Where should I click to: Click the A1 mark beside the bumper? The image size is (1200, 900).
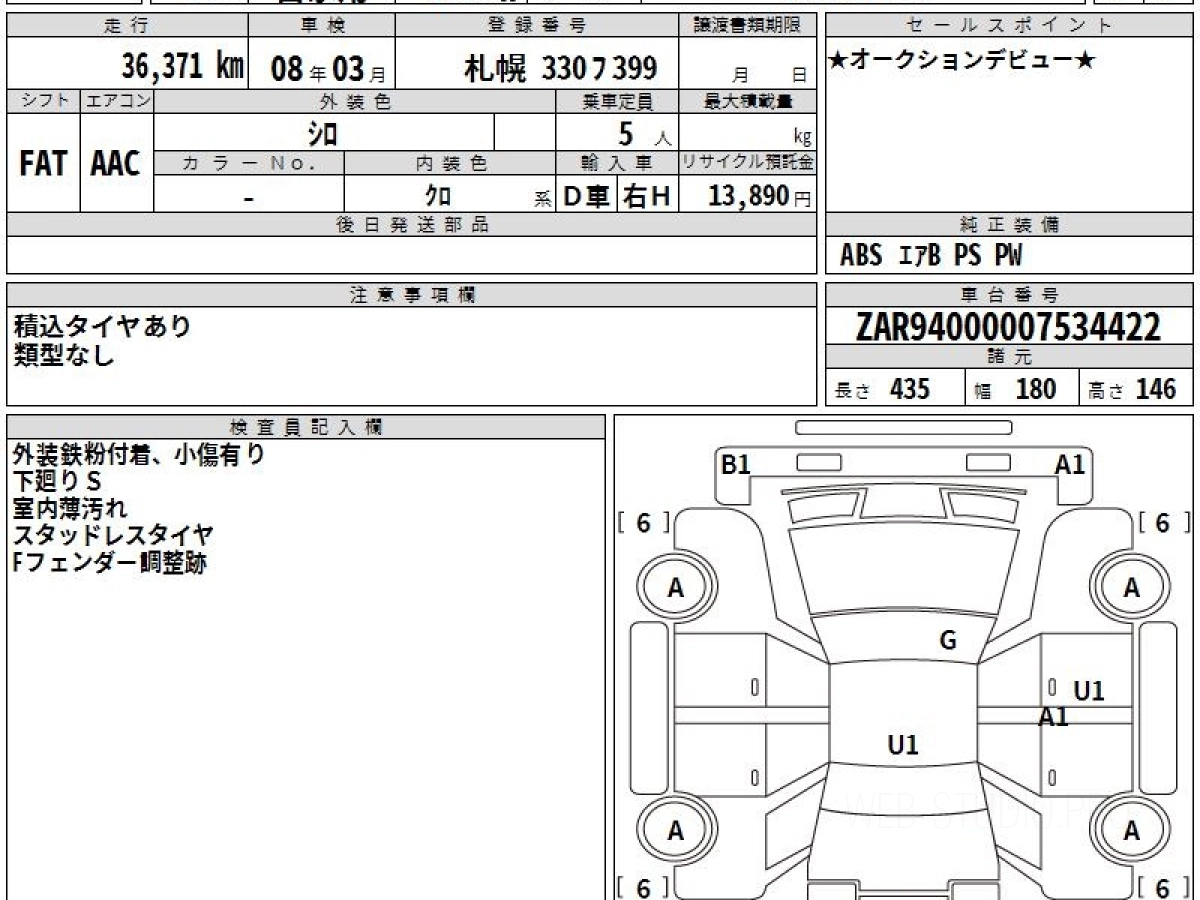click(1070, 464)
